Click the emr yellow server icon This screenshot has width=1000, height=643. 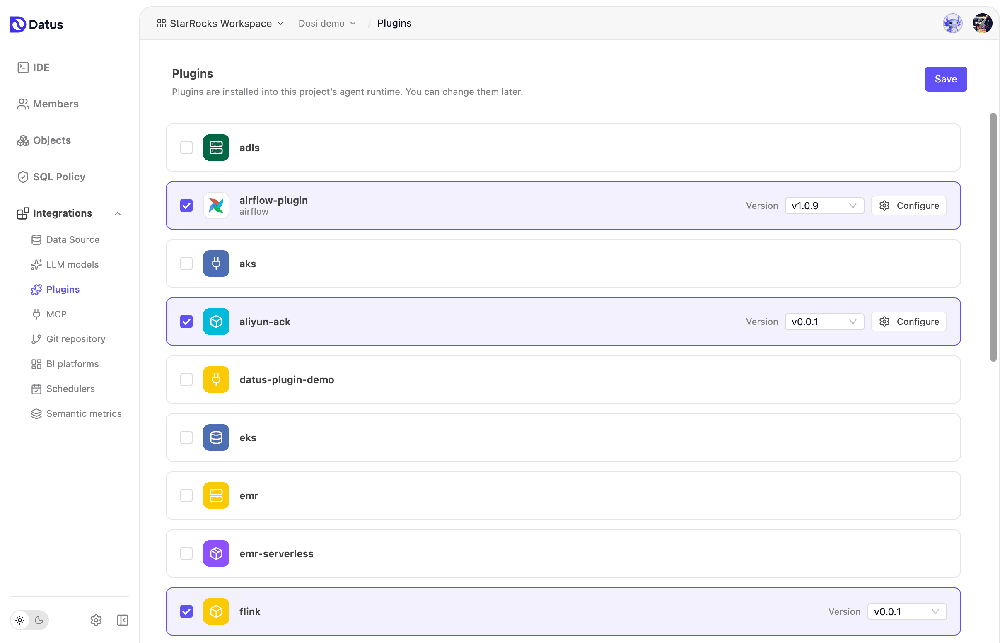click(x=216, y=496)
